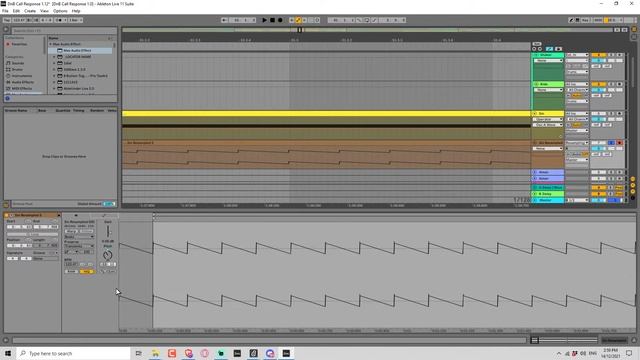Select the Sounds browser category
Screen dimensions: 640x360
pos(18,63)
